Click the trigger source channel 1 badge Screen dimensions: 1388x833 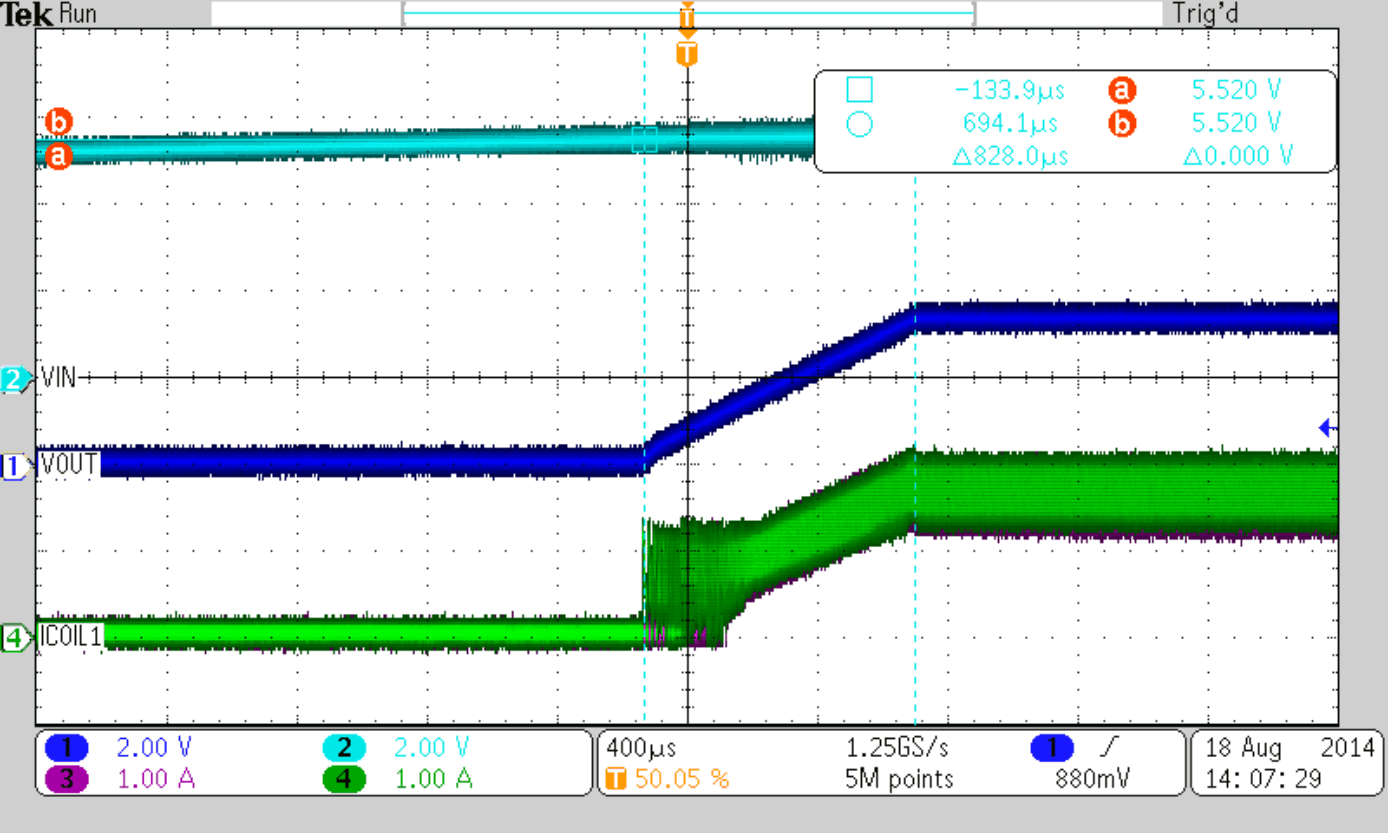click(x=1053, y=748)
